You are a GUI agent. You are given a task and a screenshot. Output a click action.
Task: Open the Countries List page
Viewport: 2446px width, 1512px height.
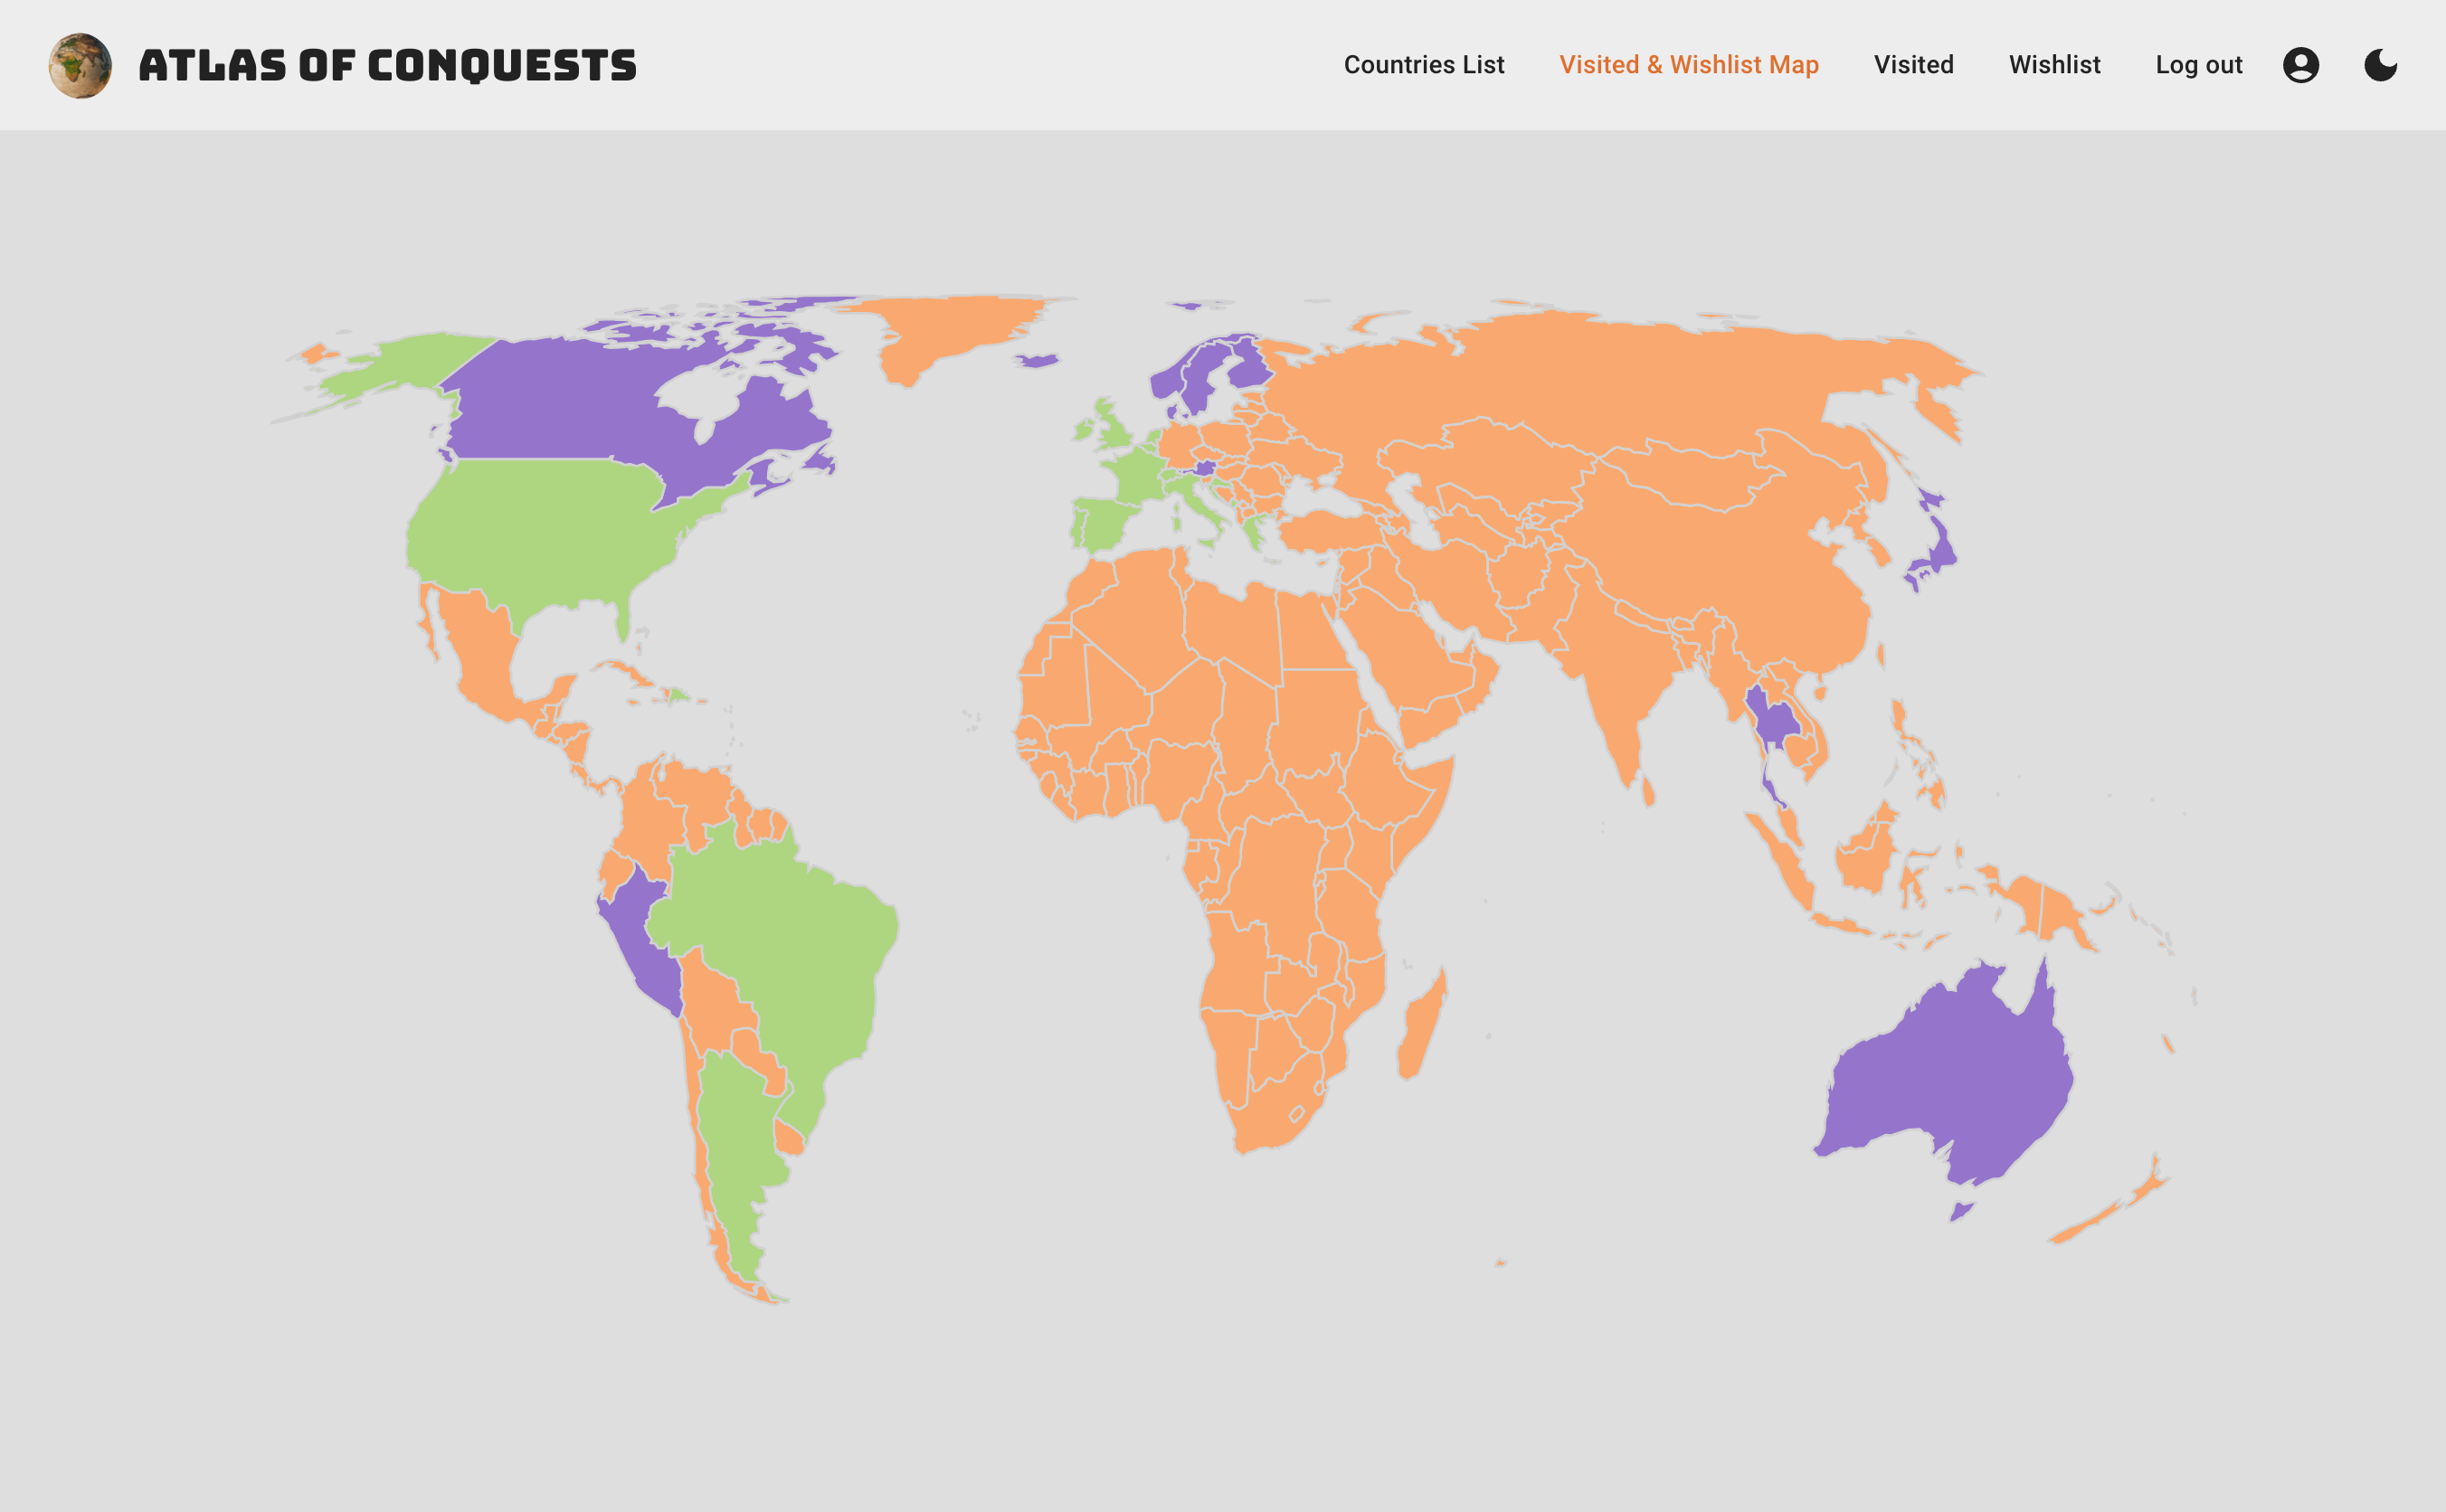click(1423, 65)
